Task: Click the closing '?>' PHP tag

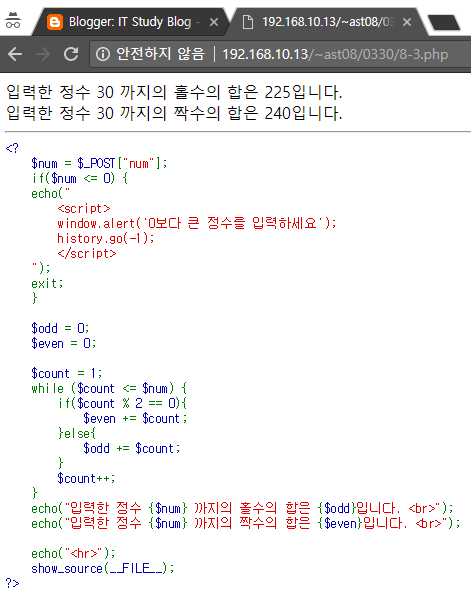Action: click(12, 583)
